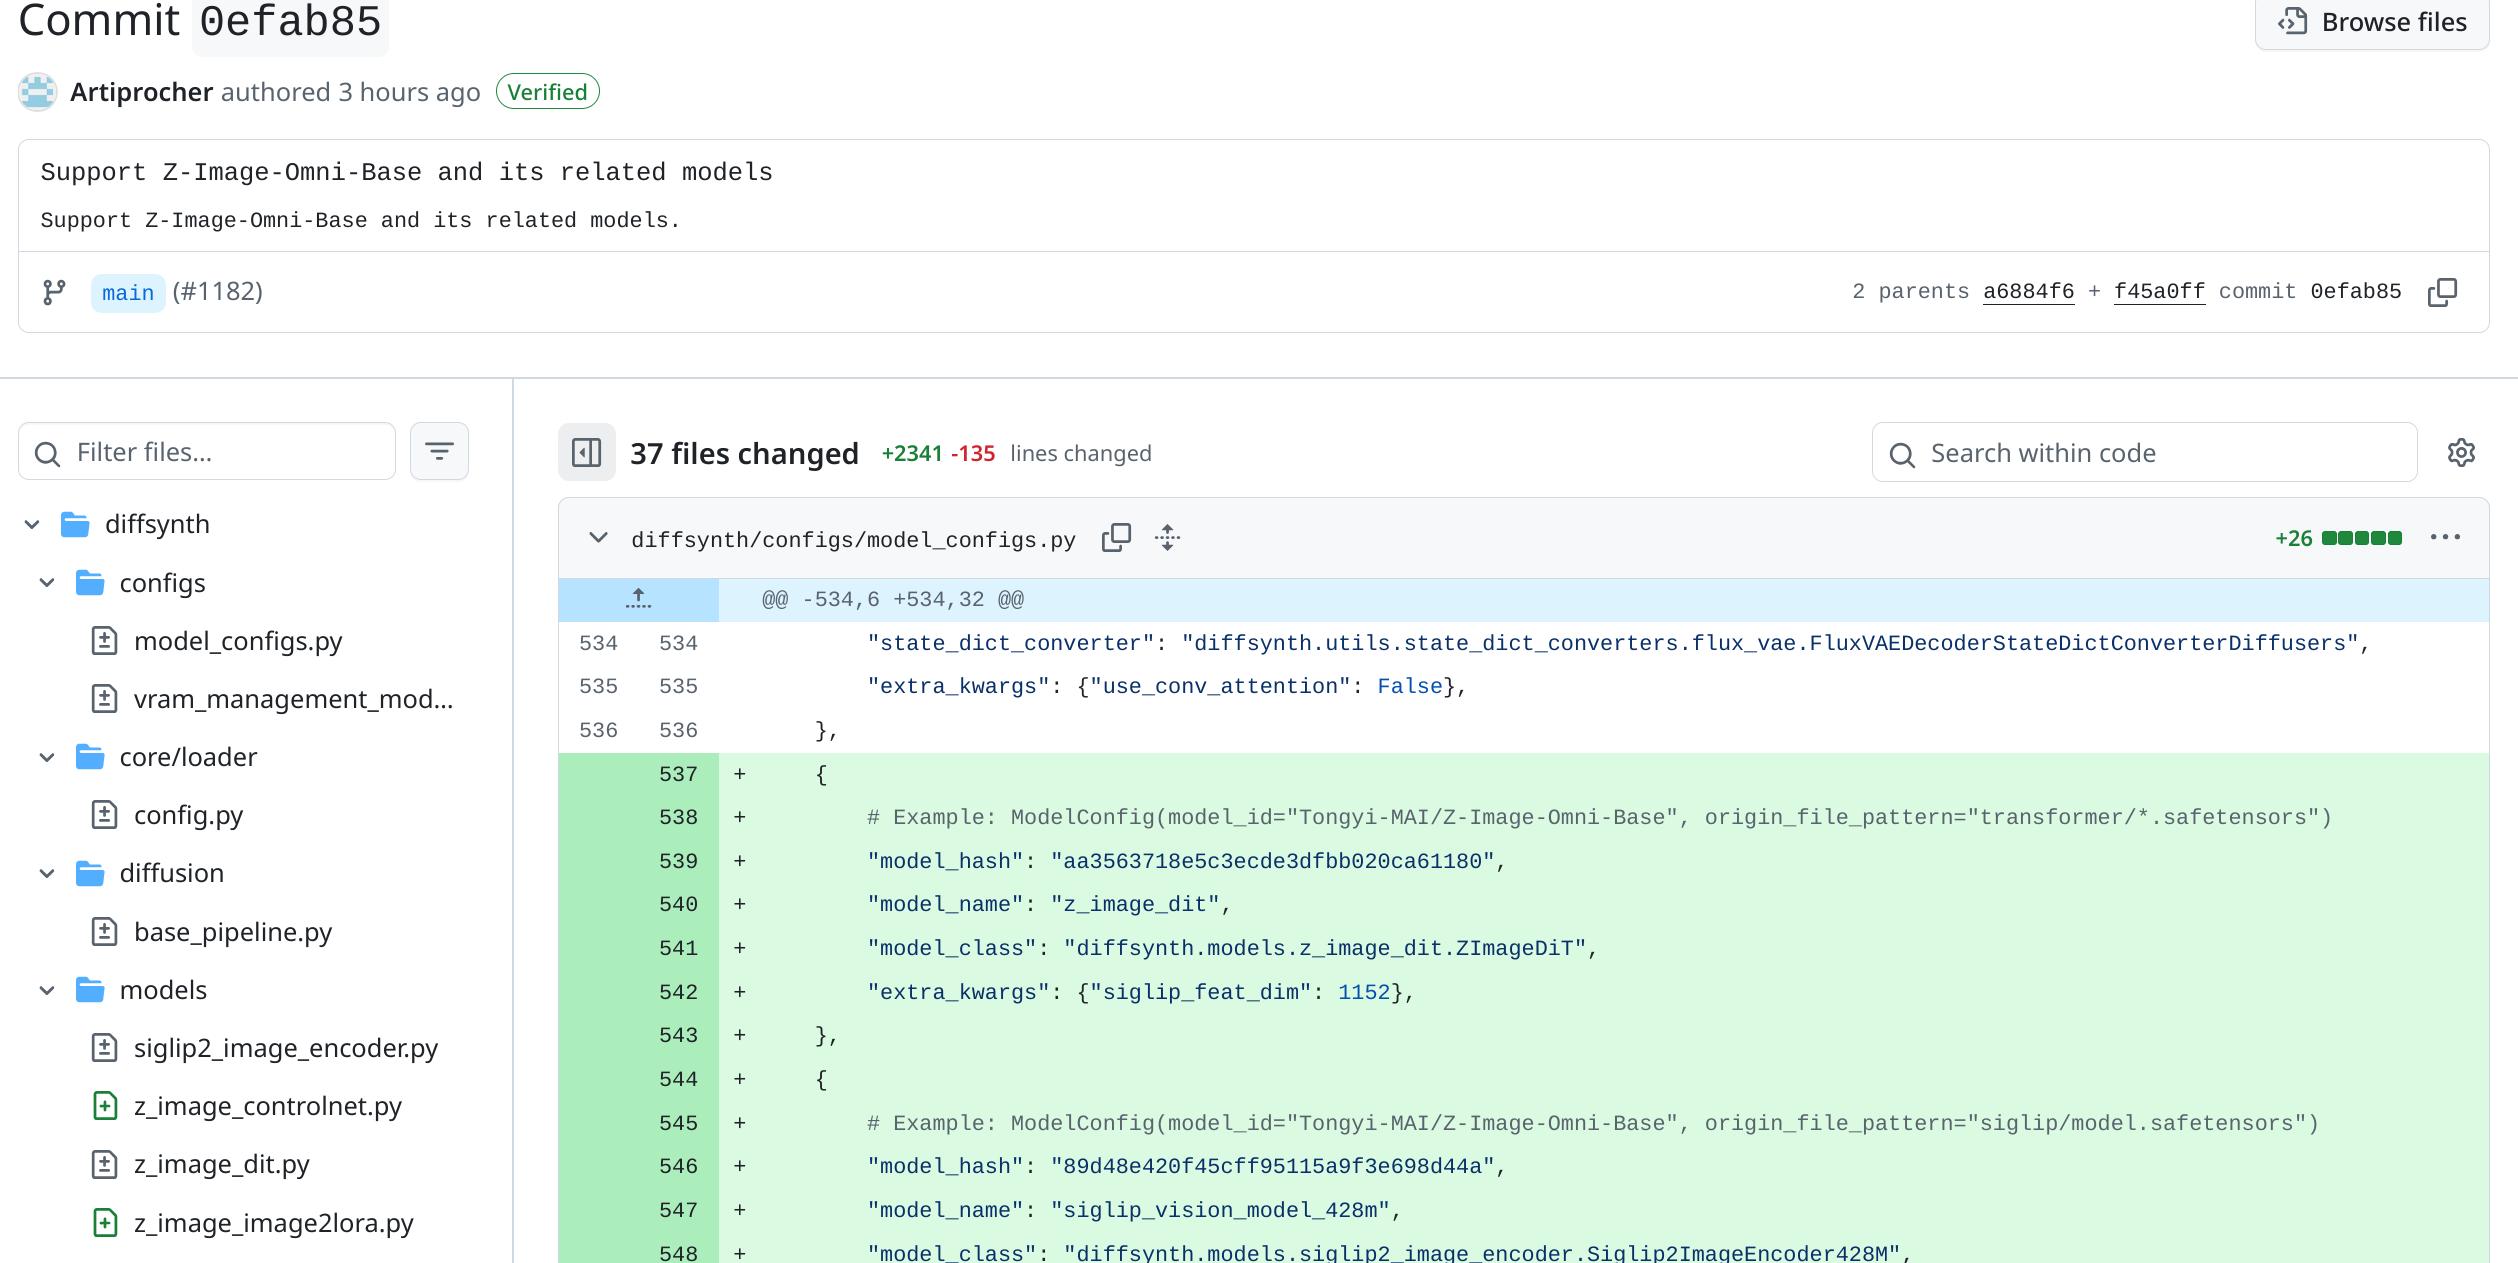The height and width of the screenshot is (1263, 2518).
Task: Copy full commit SHA icon
Action: [x=2441, y=292]
